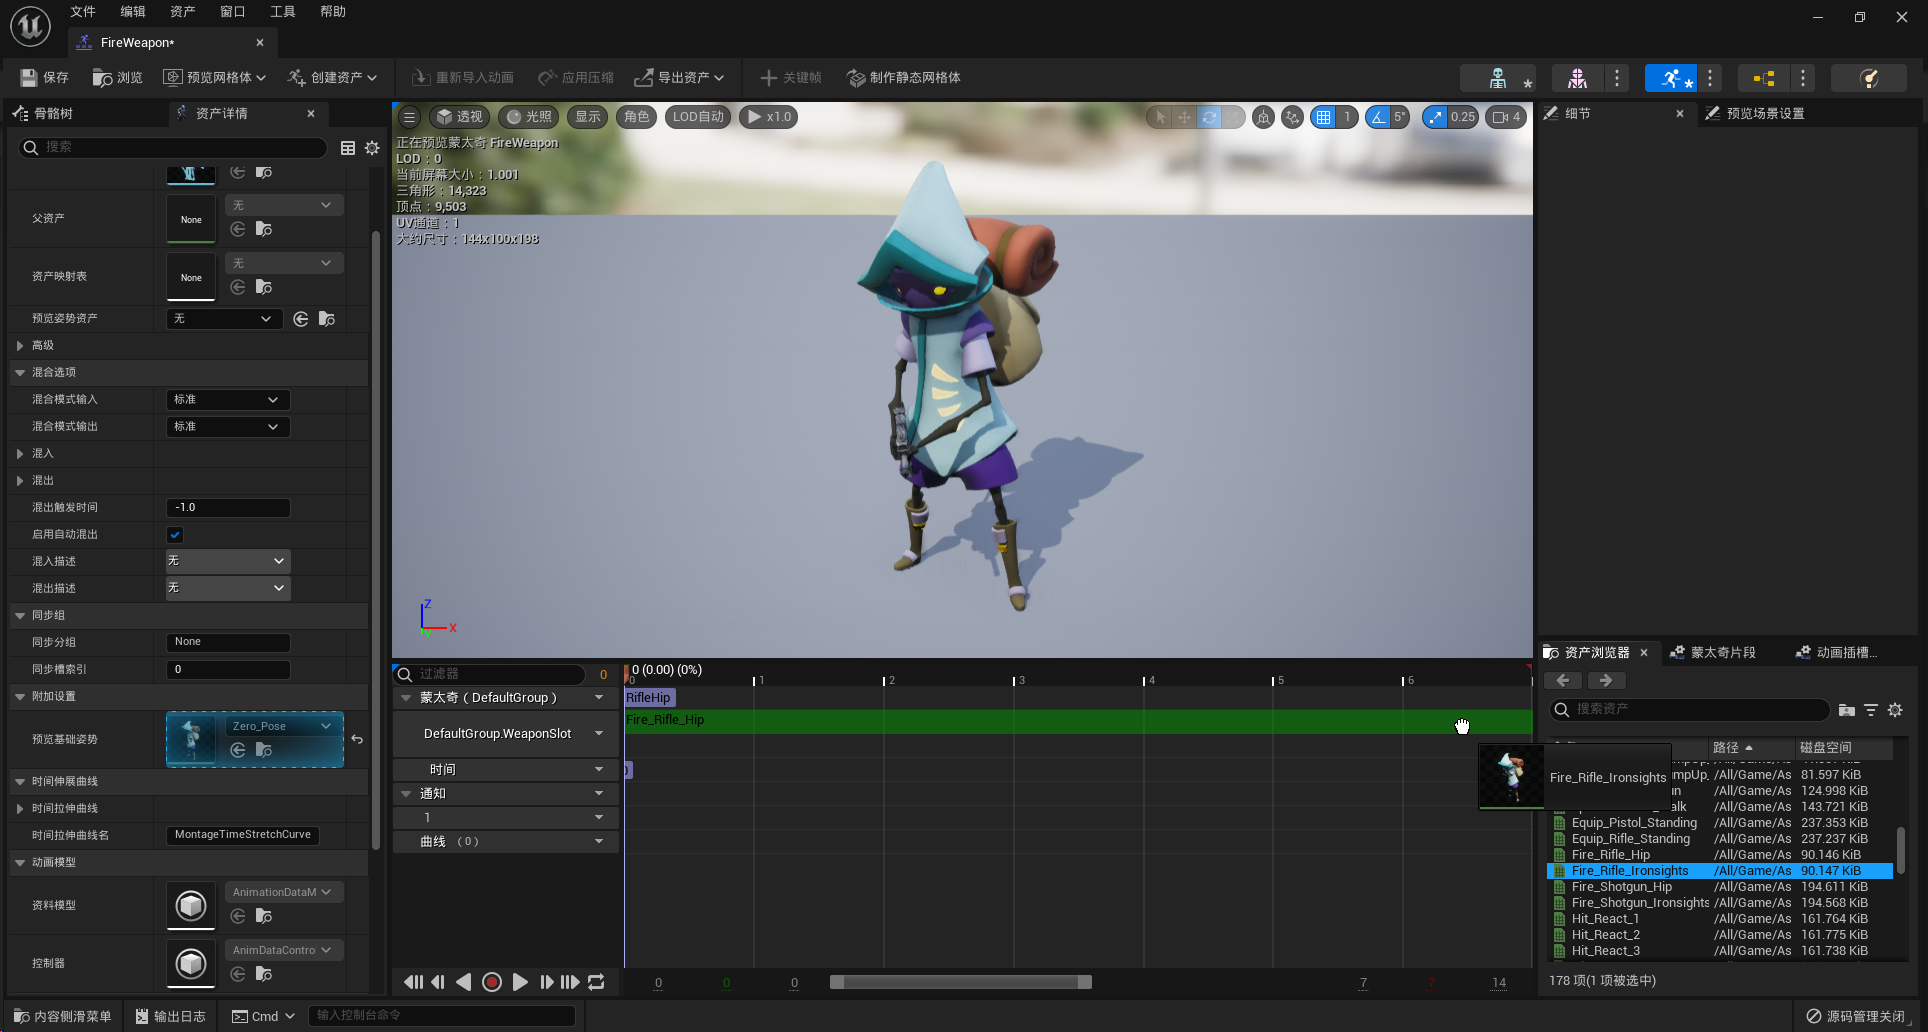Viewport: 1928px width, 1032px height.
Task: Open the animation blueprint mode
Action: pyautogui.click(x=1763, y=78)
